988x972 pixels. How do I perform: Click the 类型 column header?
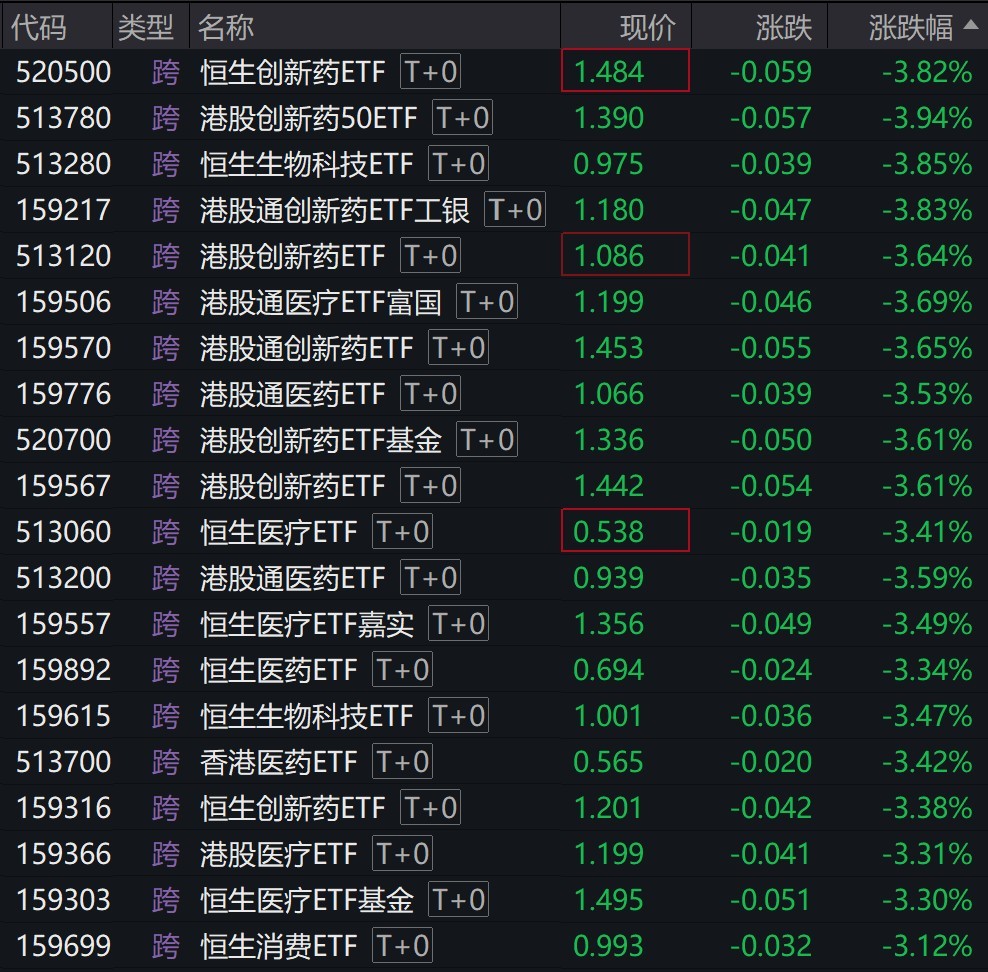(146, 28)
